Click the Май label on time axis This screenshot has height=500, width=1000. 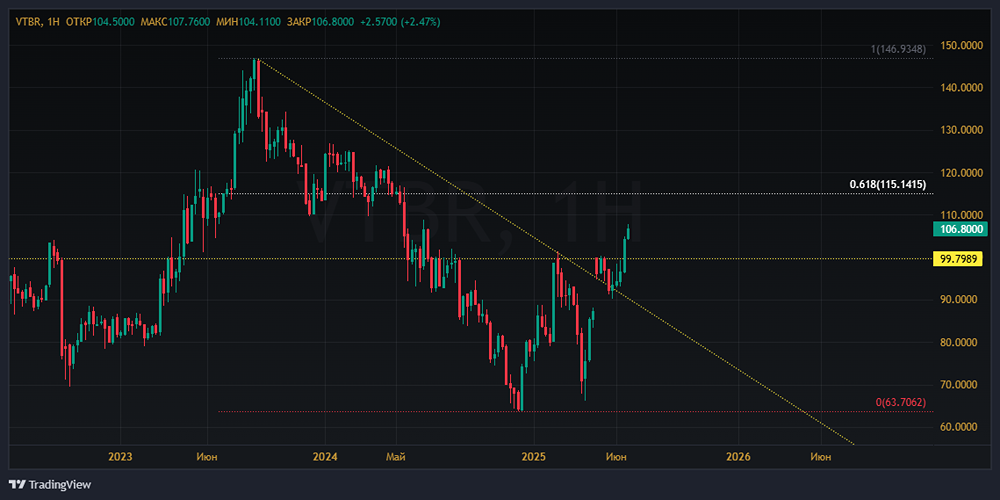395,457
